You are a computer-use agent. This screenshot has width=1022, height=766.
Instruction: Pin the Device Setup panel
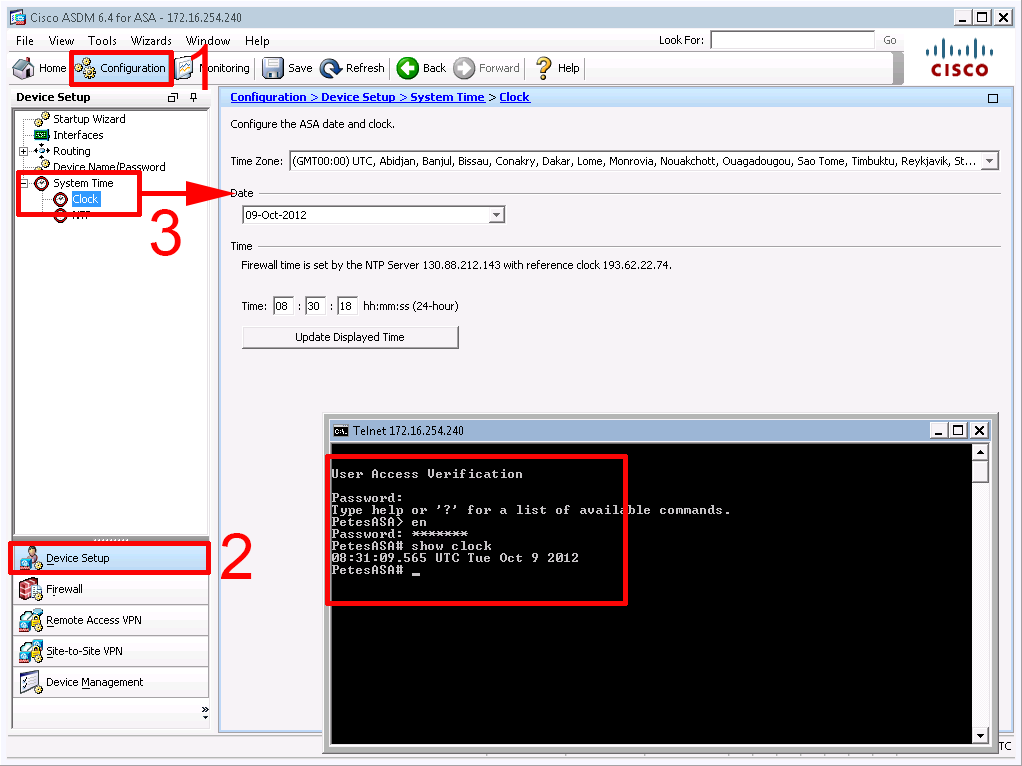click(194, 97)
